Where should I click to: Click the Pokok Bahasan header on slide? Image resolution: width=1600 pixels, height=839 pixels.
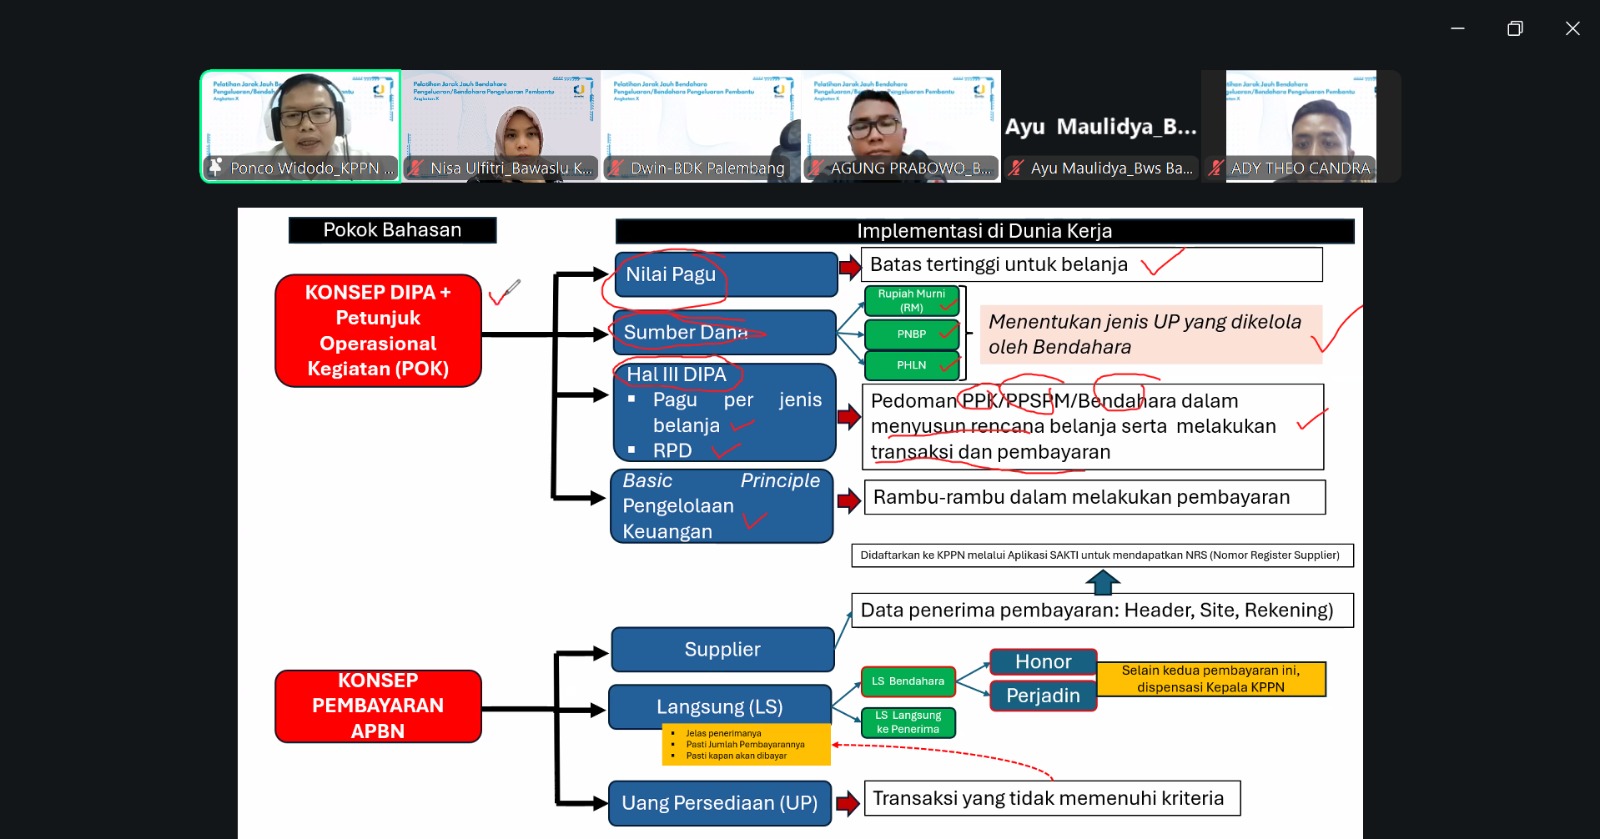coord(392,230)
